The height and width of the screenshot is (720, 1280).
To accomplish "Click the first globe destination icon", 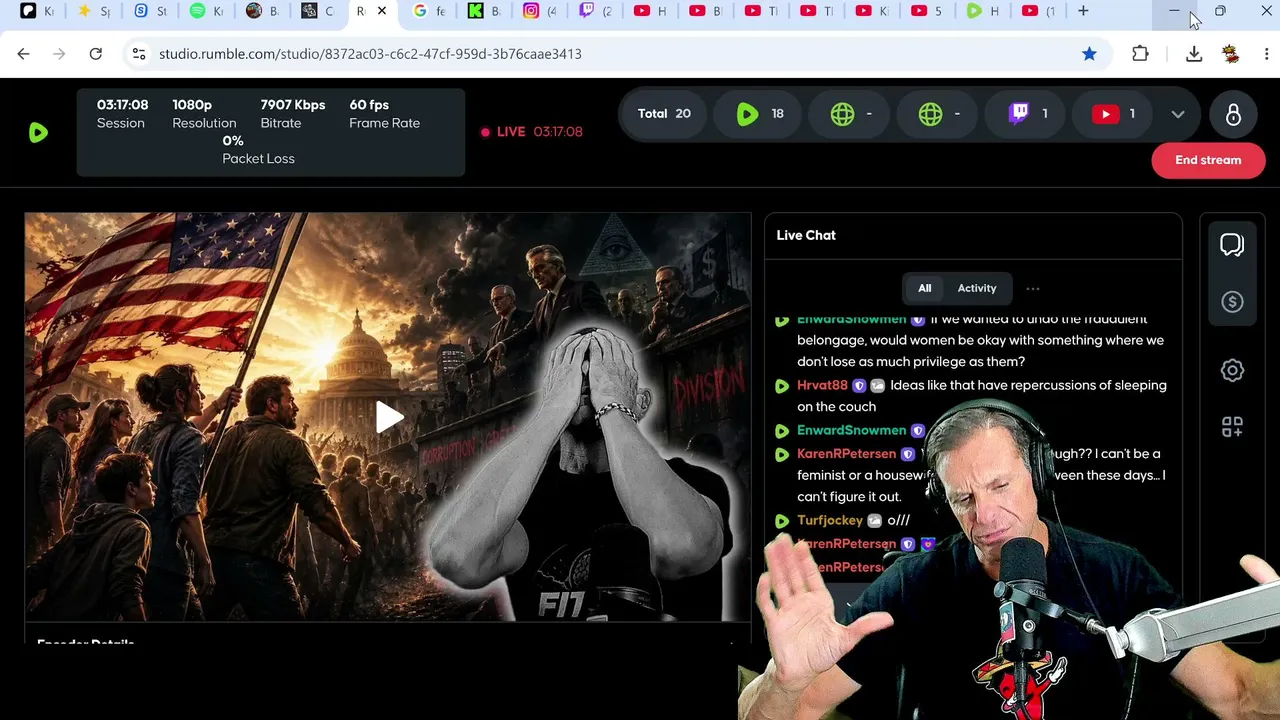I will 843,114.
